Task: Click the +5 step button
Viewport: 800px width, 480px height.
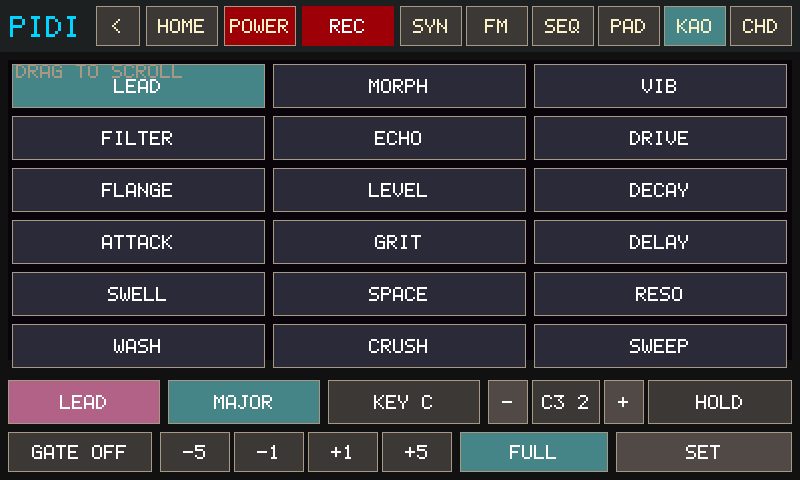Action: tap(417, 452)
